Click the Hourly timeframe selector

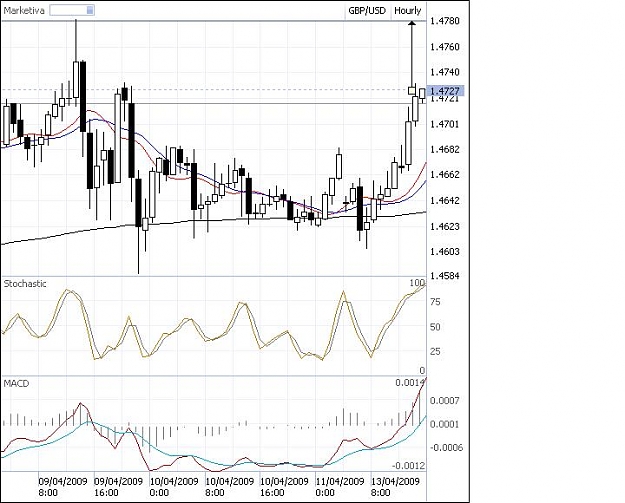pyautogui.click(x=408, y=11)
